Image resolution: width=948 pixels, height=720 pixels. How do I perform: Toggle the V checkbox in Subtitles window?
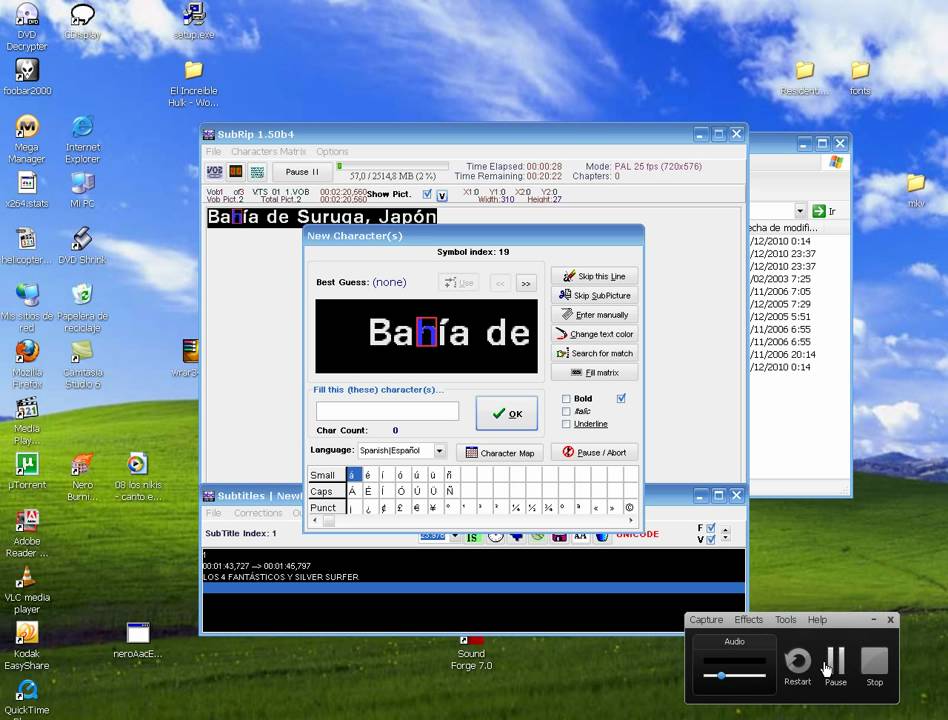point(711,539)
